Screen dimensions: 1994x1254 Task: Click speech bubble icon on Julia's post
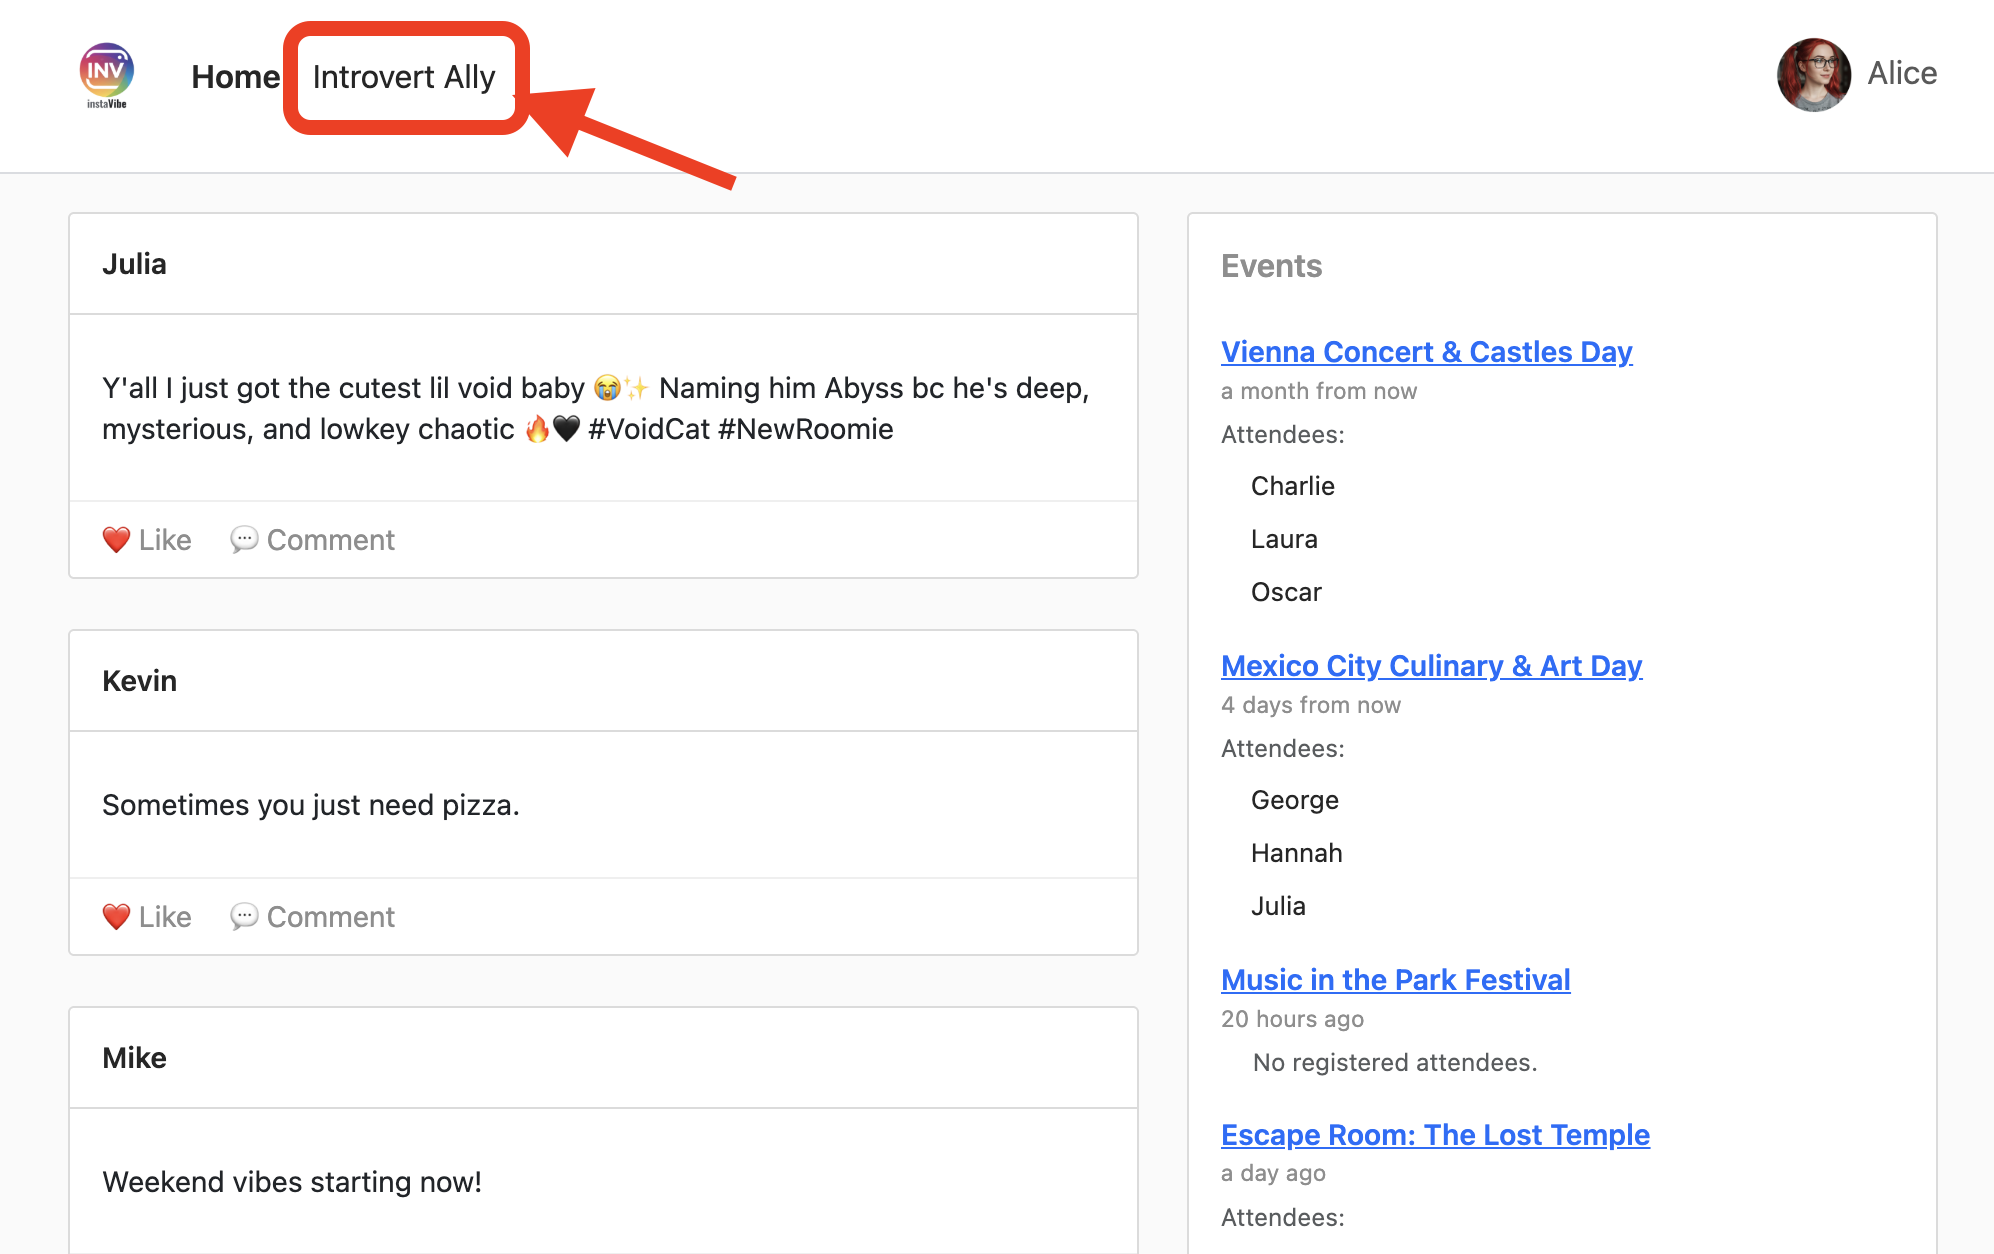244,540
